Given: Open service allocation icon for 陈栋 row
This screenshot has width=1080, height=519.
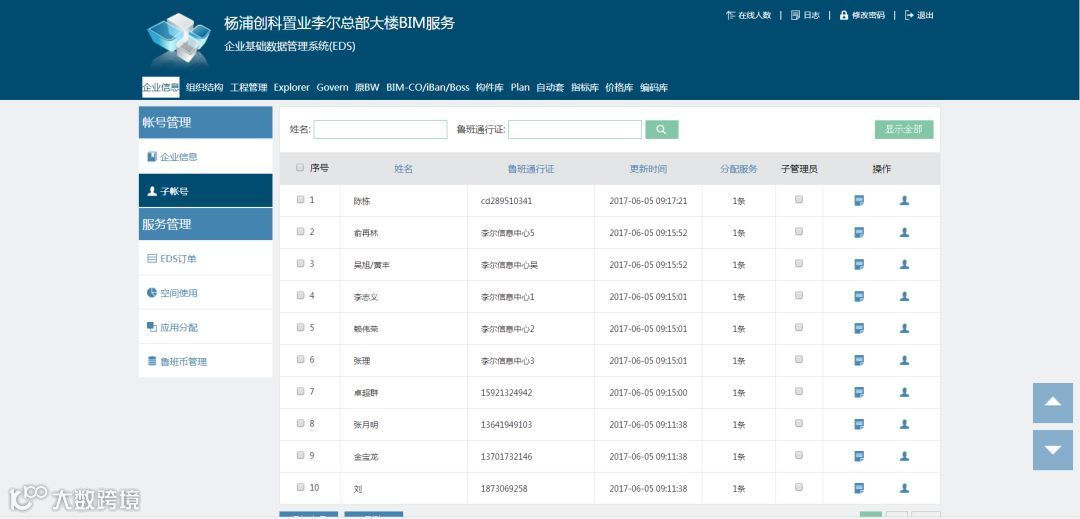Looking at the screenshot, I should (859, 201).
